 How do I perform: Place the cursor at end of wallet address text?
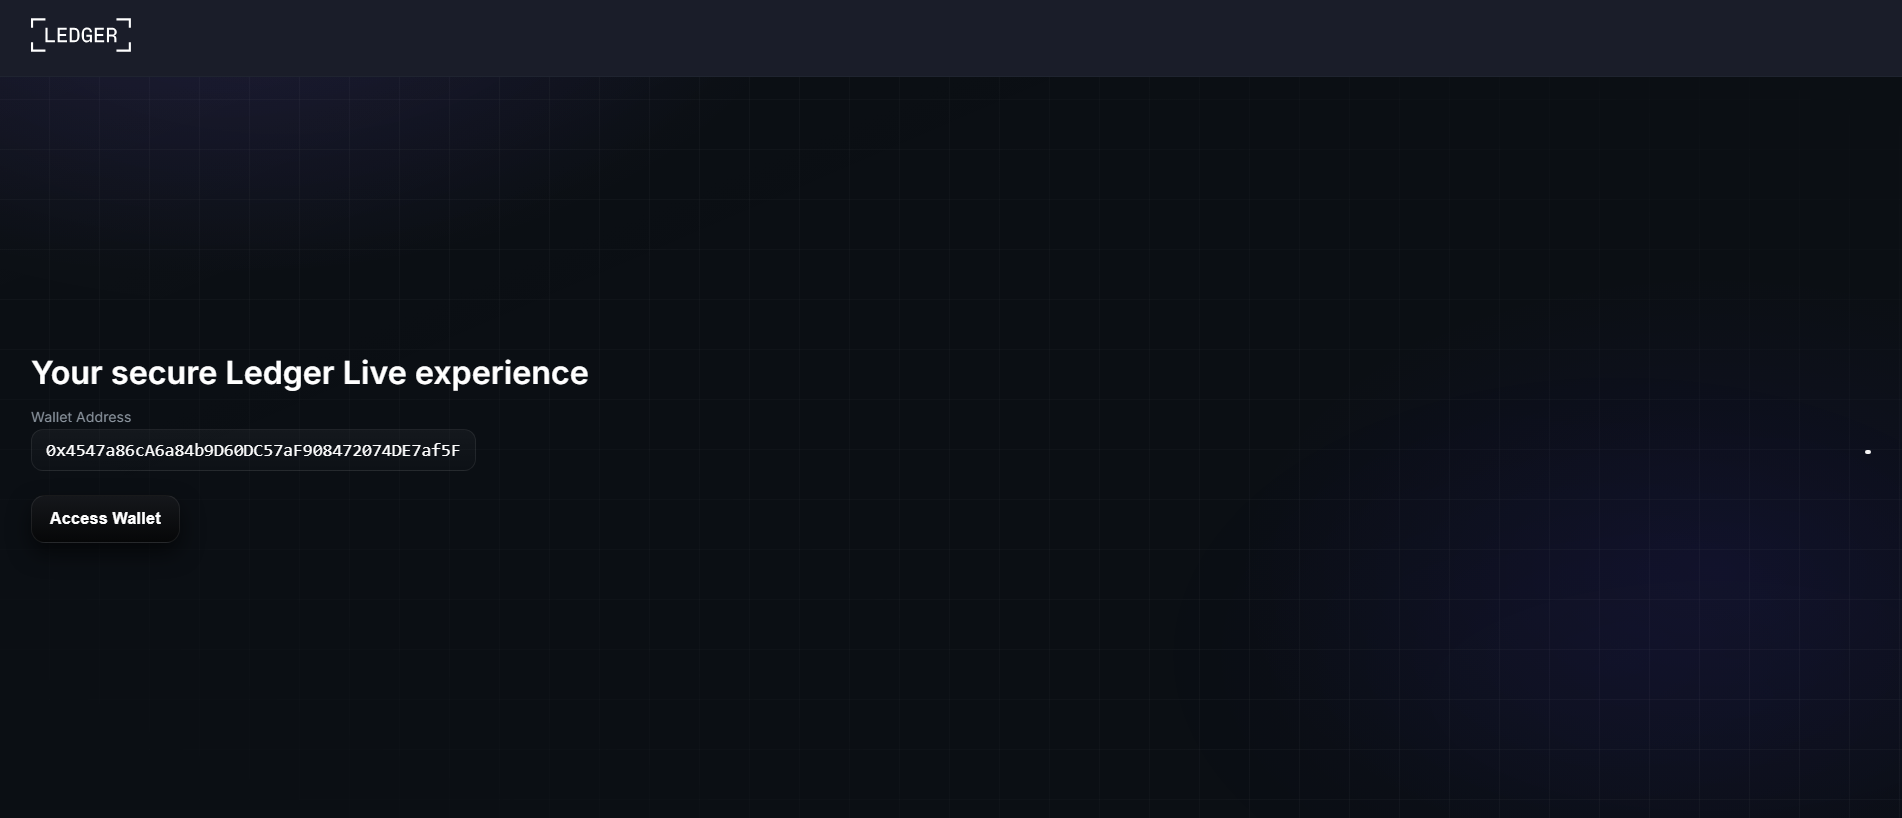pos(461,450)
